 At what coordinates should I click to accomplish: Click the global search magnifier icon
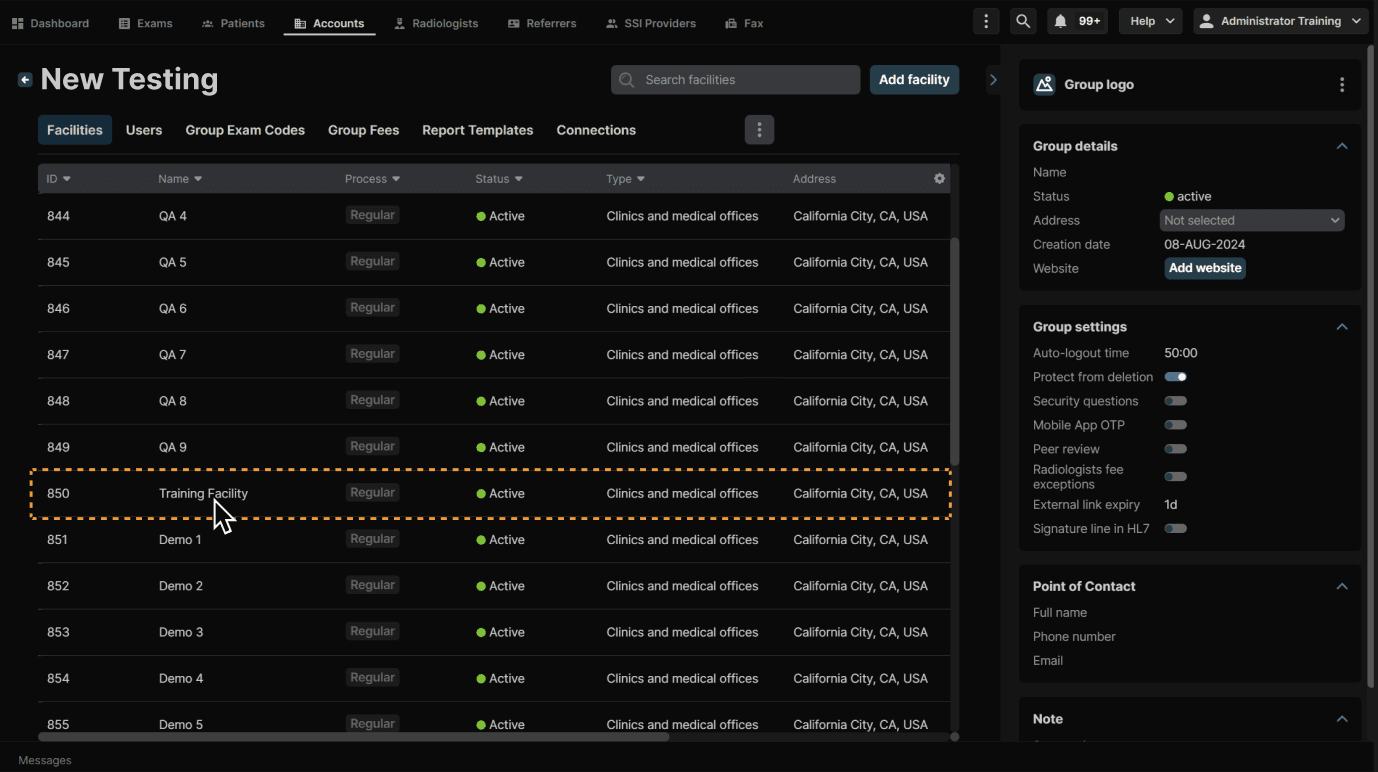tap(1023, 21)
